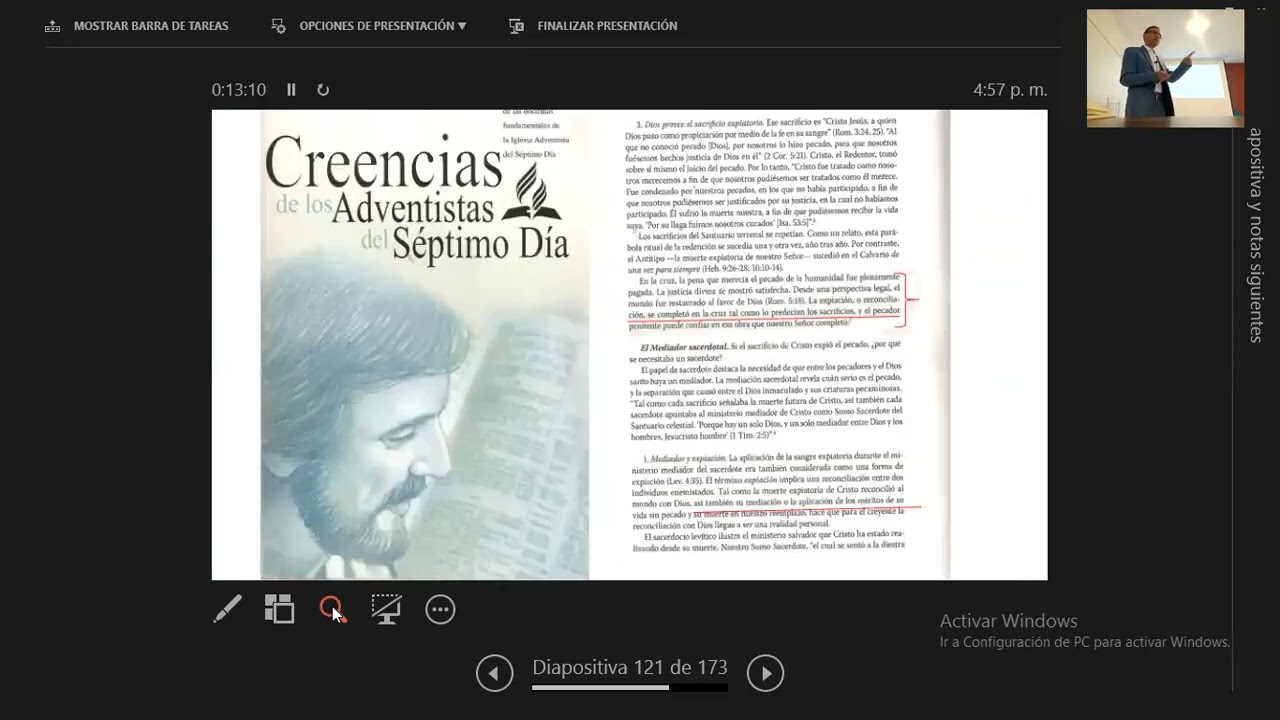Viewport: 1280px width, 720px height.
Task: Select the pen and laser pointer tool
Action: (227, 609)
